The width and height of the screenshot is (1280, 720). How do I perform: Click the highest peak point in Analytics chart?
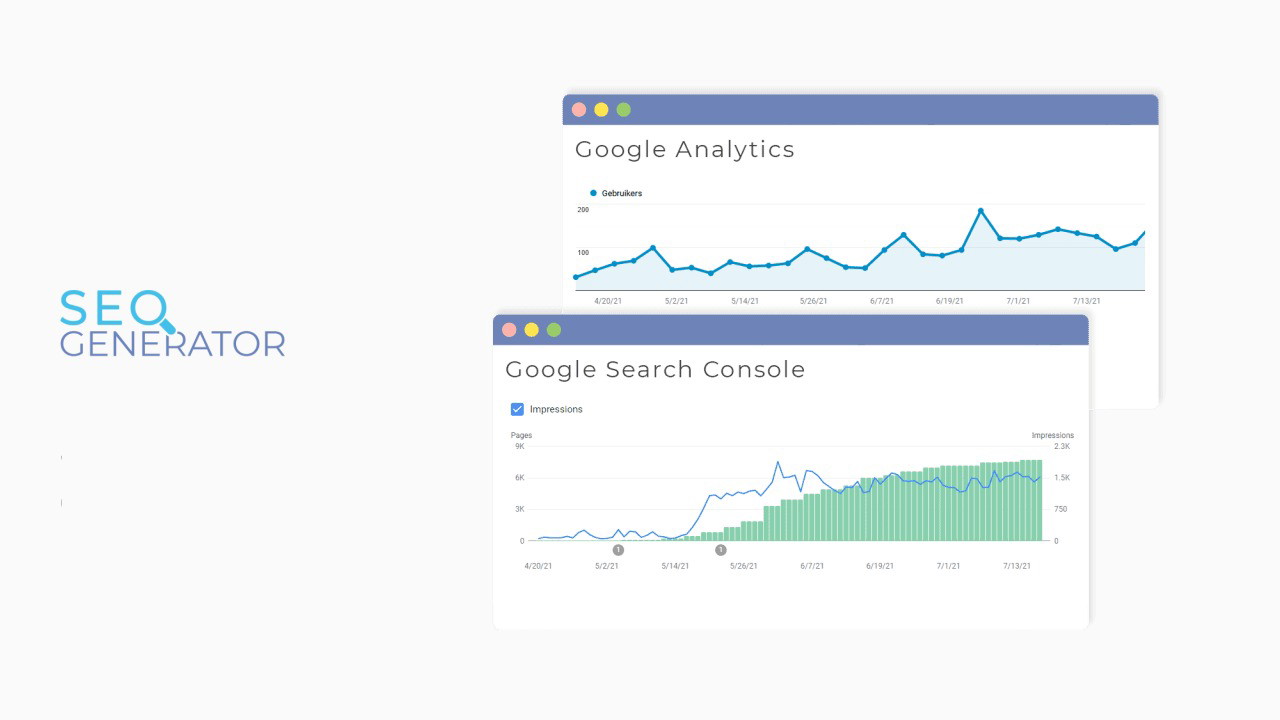tap(981, 211)
